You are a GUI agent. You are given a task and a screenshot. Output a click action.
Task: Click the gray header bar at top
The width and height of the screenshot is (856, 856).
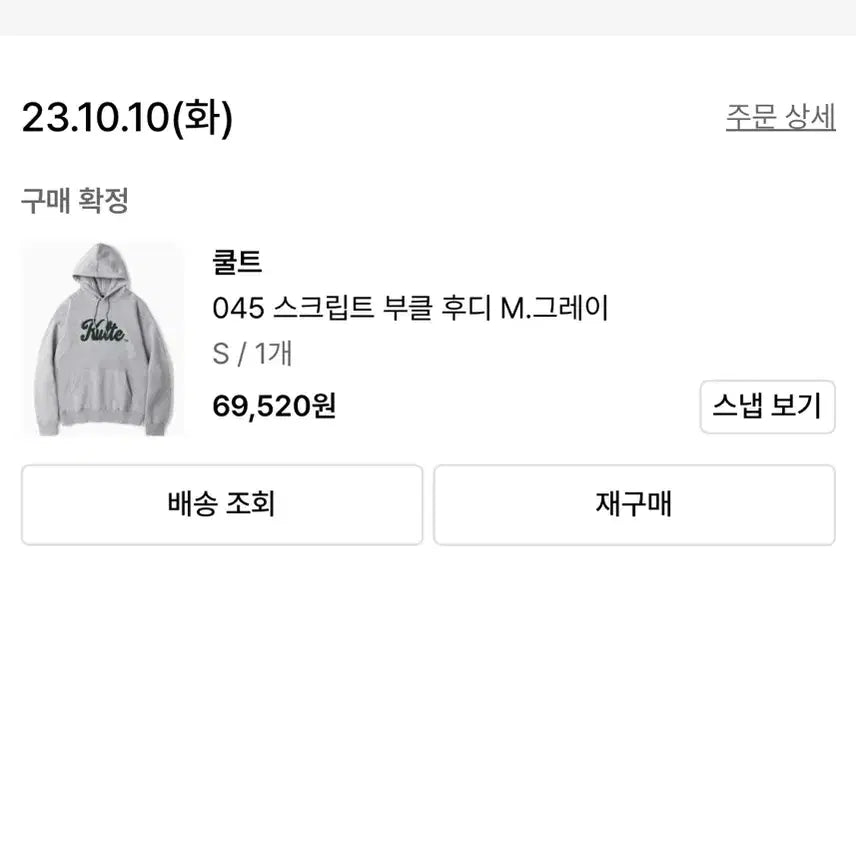tap(428, 17)
